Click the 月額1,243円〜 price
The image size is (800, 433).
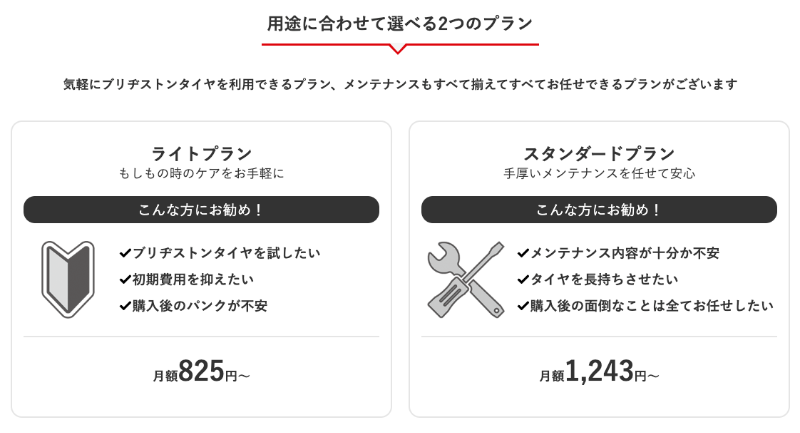(599, 373)
